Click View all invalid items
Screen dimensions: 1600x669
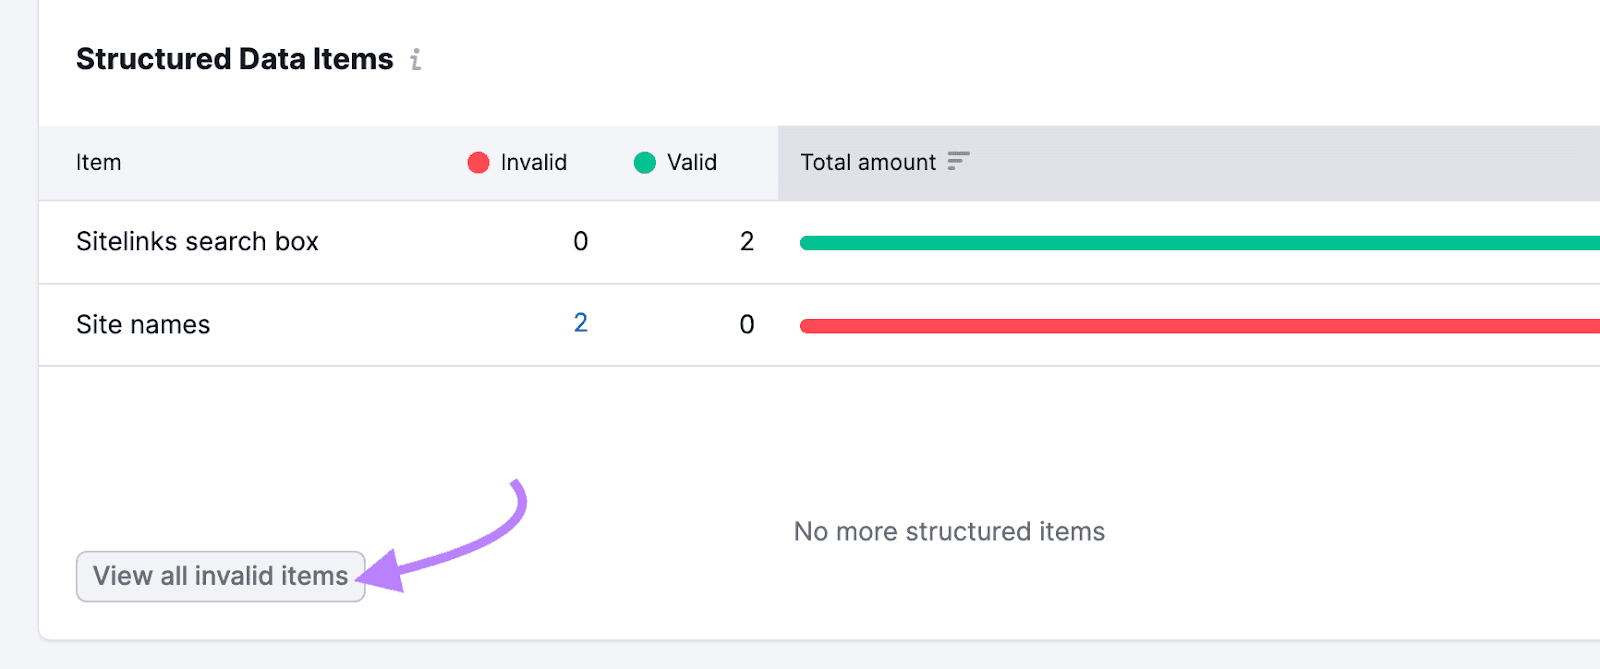coord(219,576)
